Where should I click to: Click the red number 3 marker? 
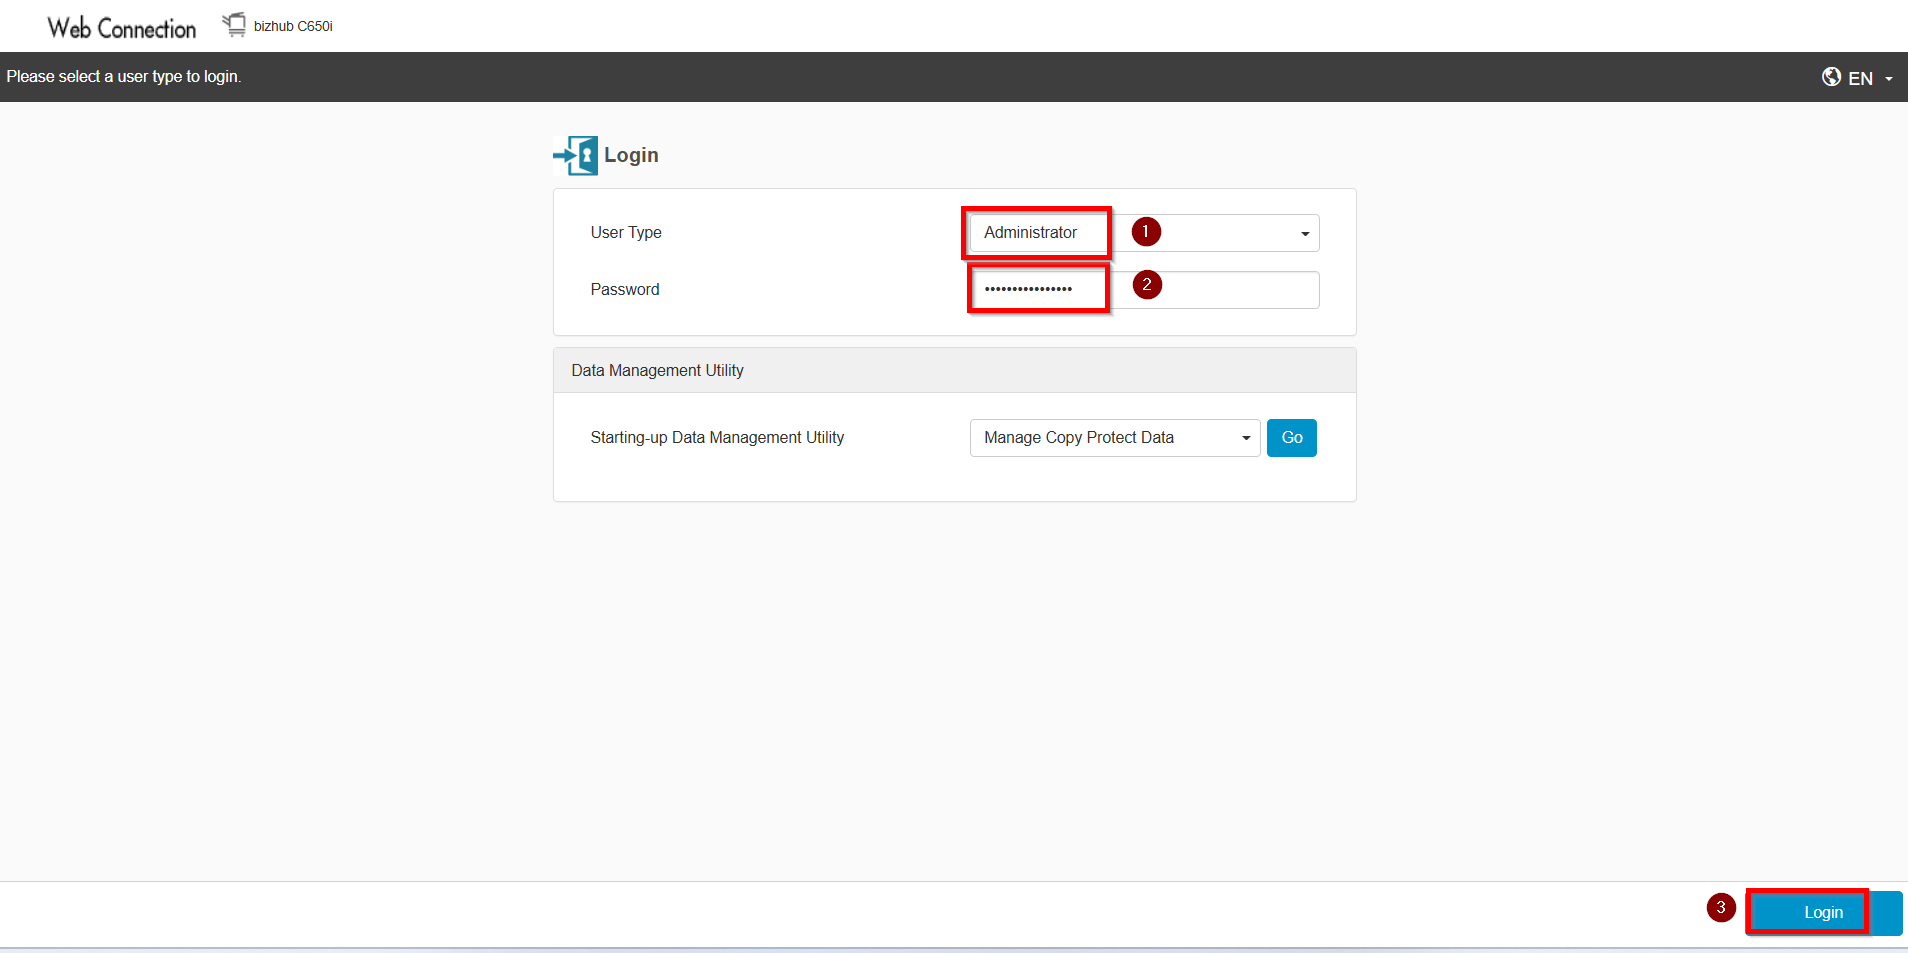[1720, 908]
